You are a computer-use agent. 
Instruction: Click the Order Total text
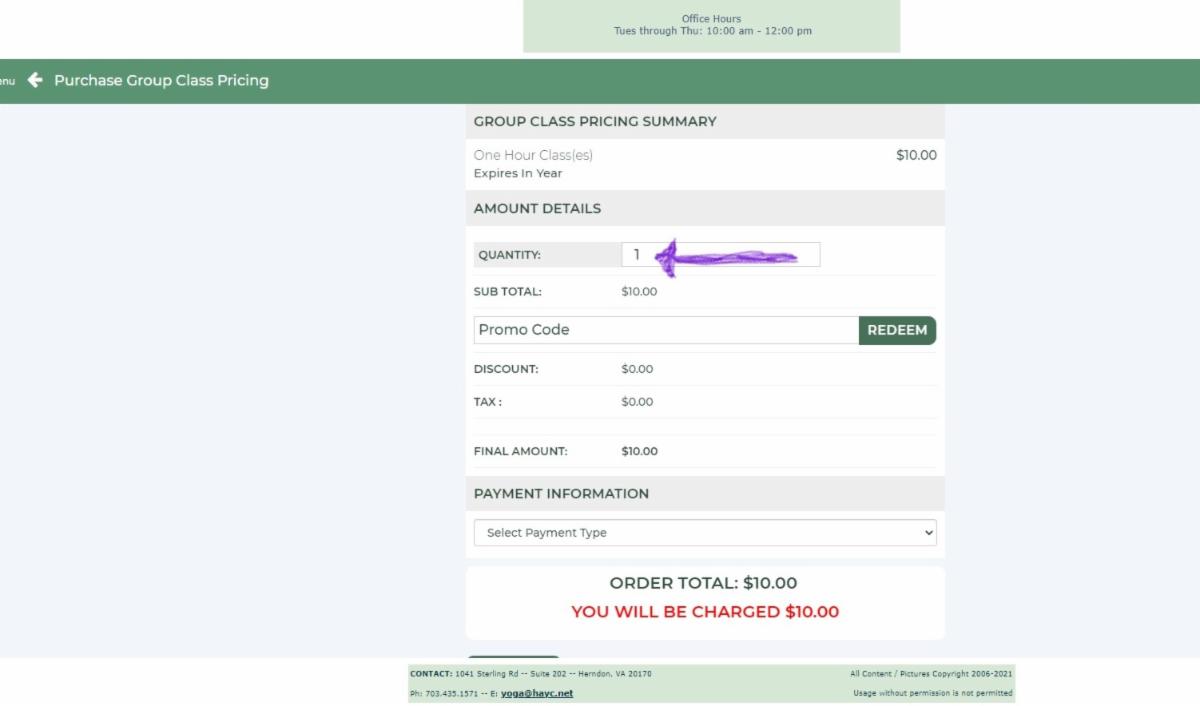[703, 583]
